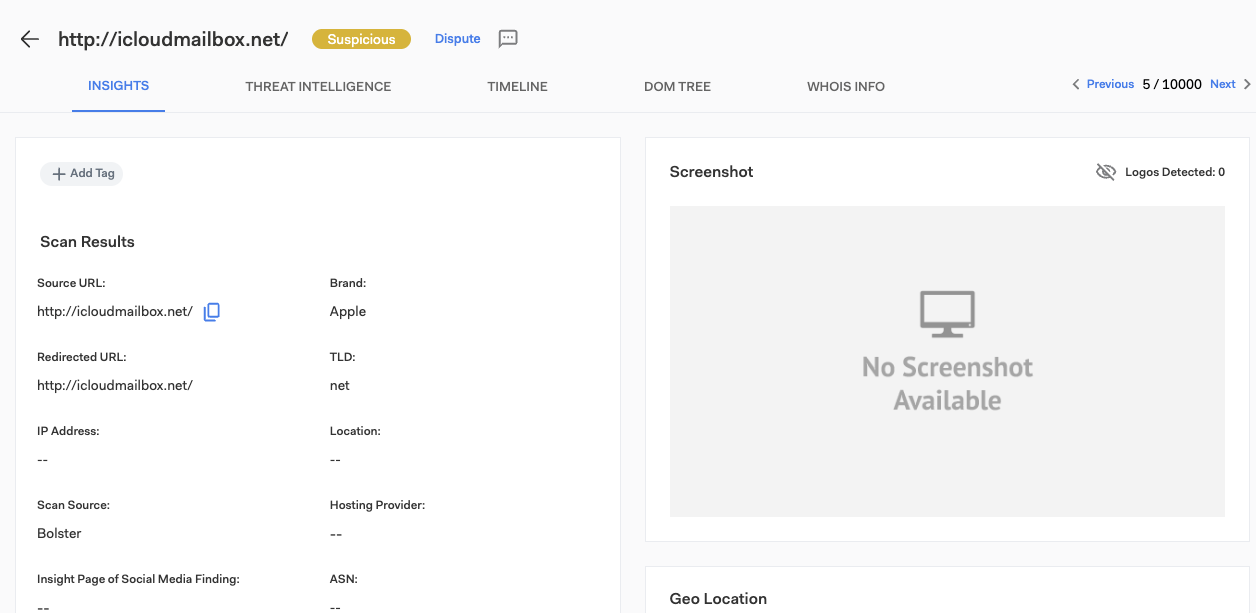Screen dimensions: 1256x613
Task: Click the left chevron beside Previous
Action: tap(1076, 85)
